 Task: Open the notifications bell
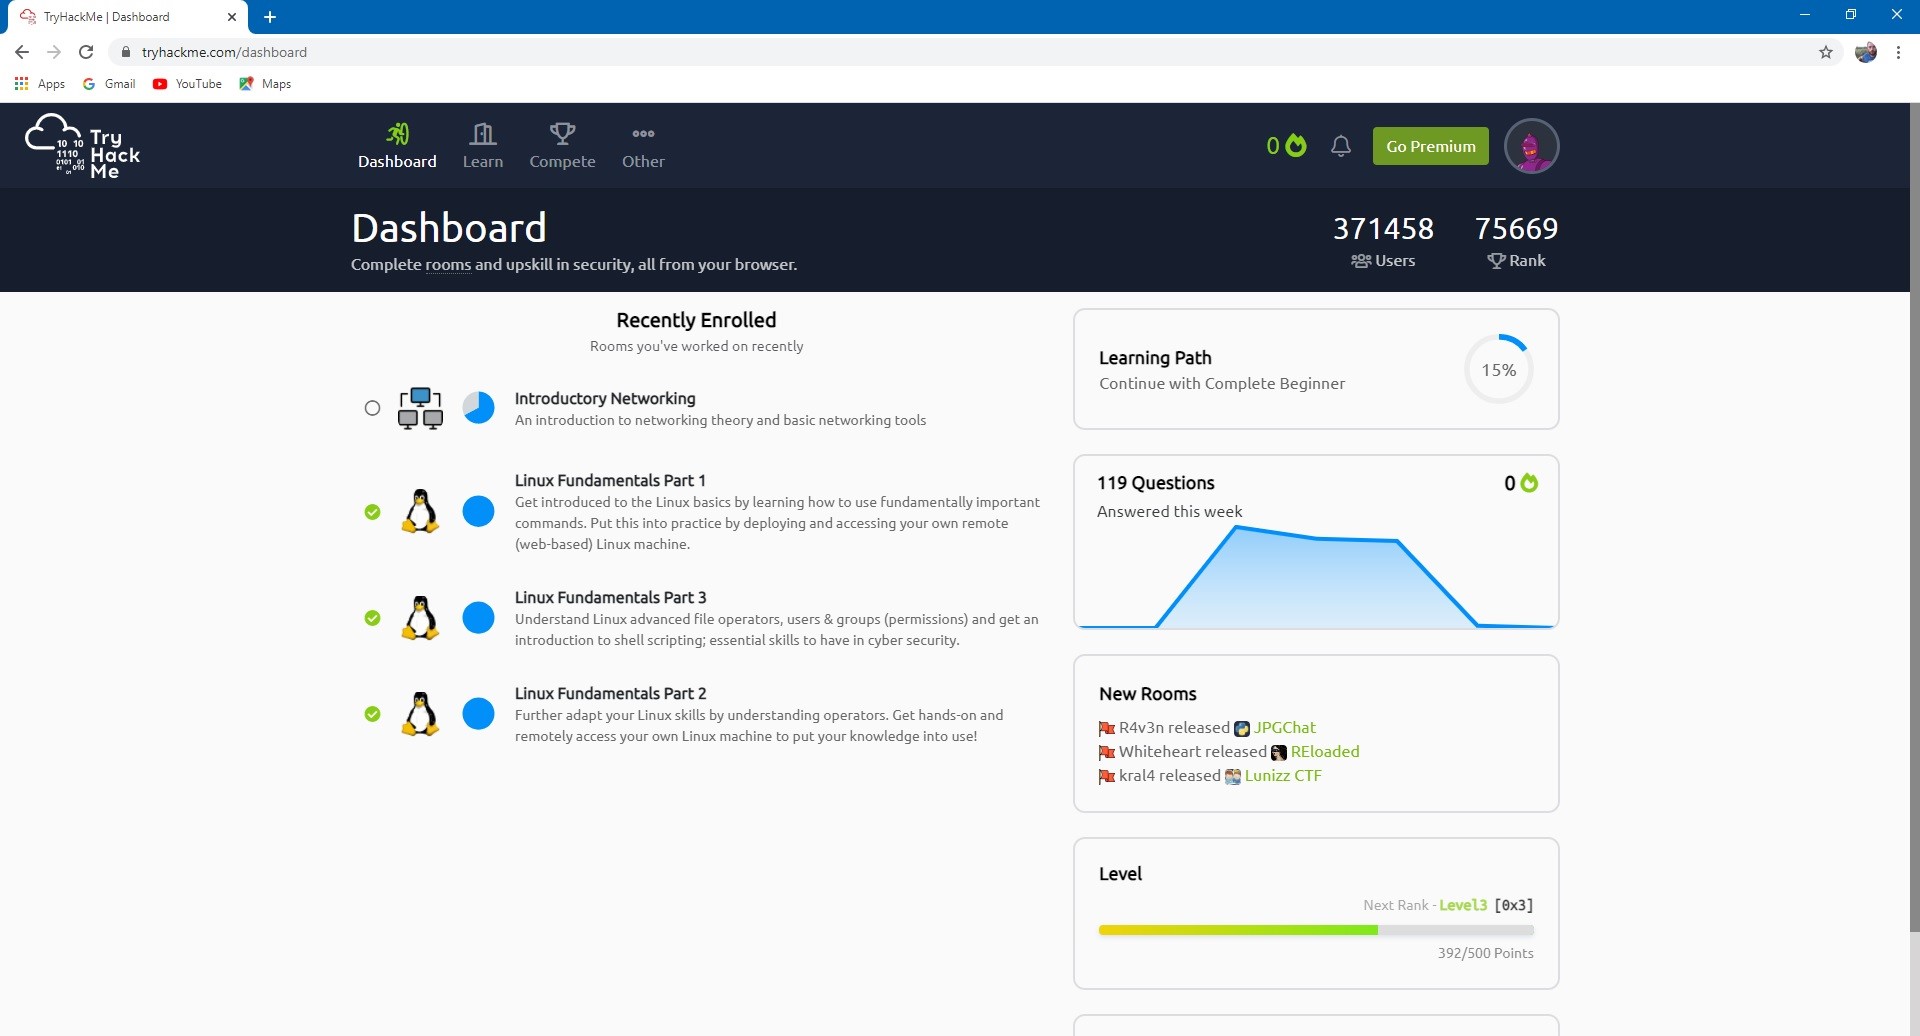click(1340, 146)
